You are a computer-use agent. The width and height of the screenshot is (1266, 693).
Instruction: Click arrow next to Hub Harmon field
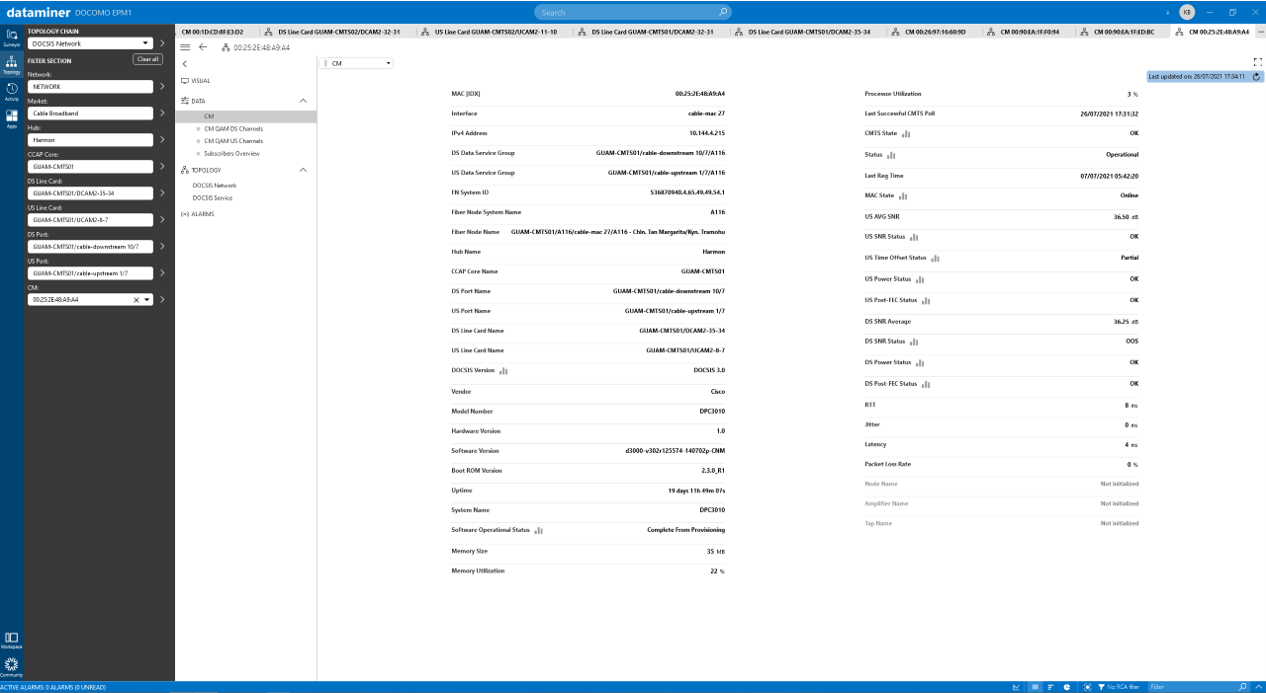pos(162,140)
